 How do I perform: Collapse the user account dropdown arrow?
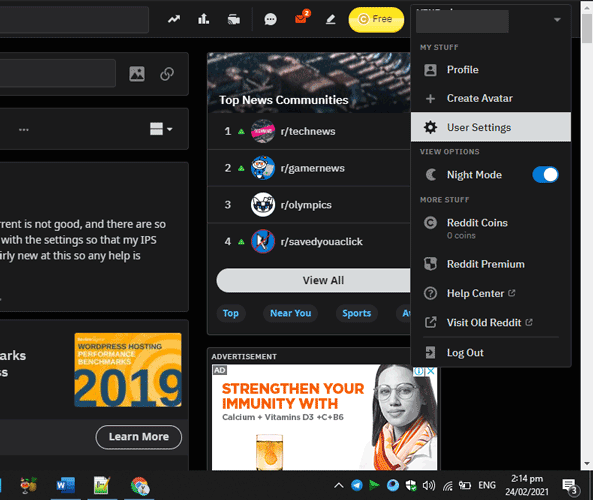[x=557, y=20]
